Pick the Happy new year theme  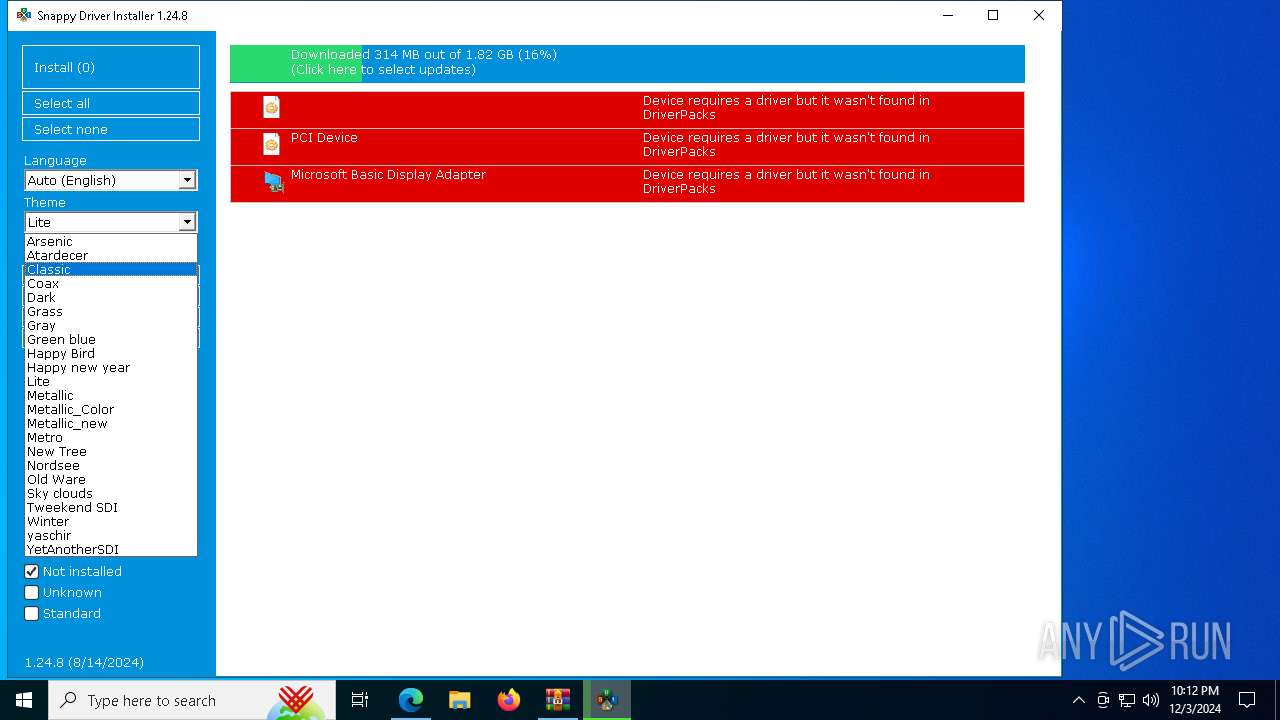coord(111,367)
